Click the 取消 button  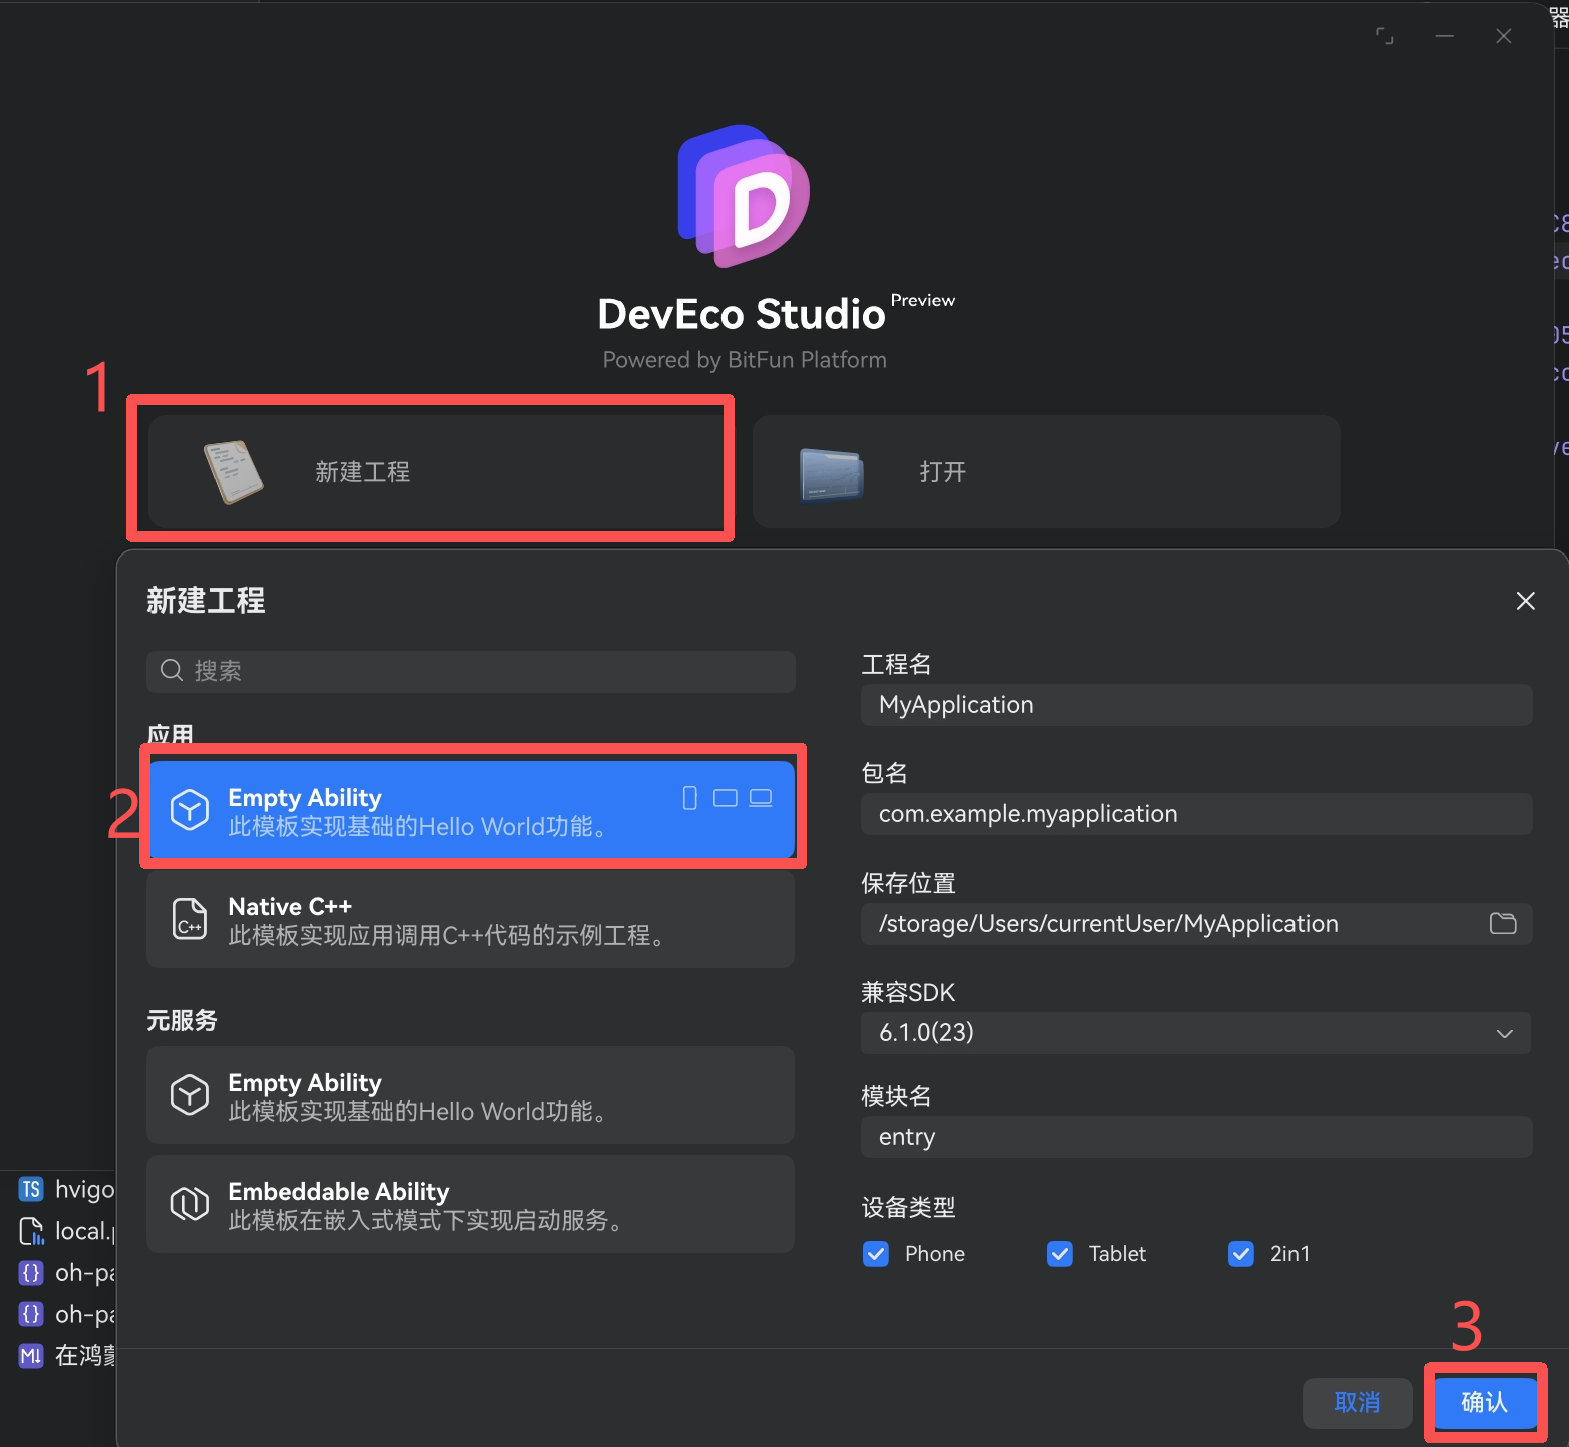tap(1358, 1403)
